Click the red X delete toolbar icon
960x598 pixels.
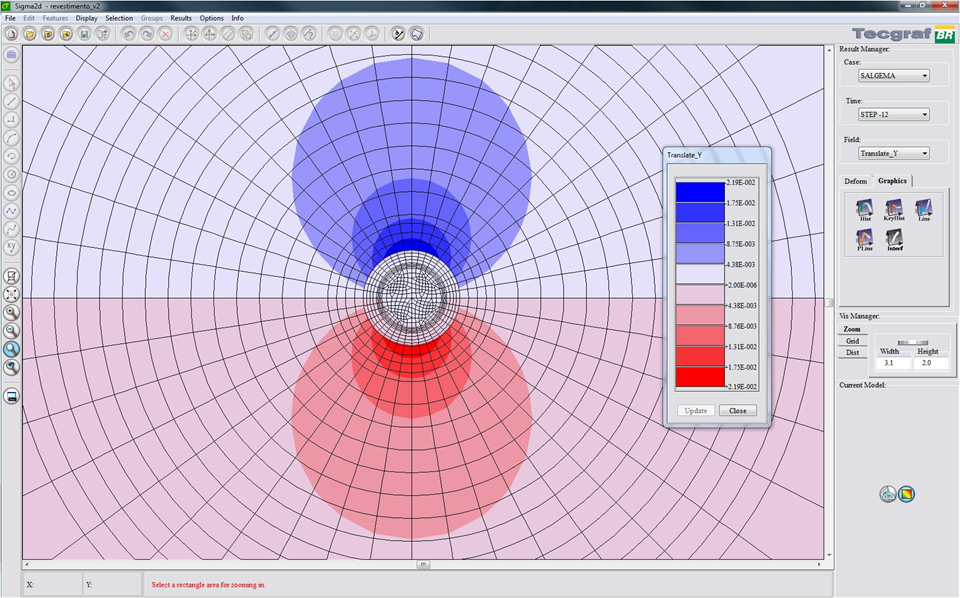tap(165, 34)
